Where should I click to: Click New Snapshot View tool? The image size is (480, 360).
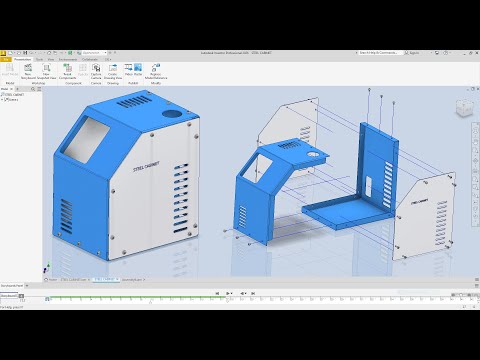(x=46, y=71)
